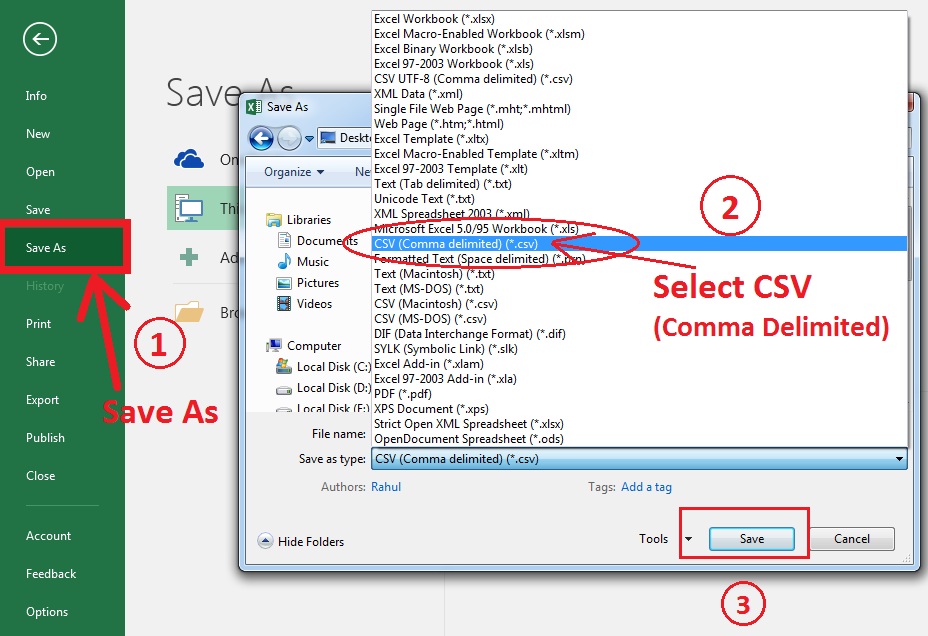This screenshot has width=928, height=636.
Task: Select Open in backstage menu
Action: pyautogui.click(x=40, y=172)
